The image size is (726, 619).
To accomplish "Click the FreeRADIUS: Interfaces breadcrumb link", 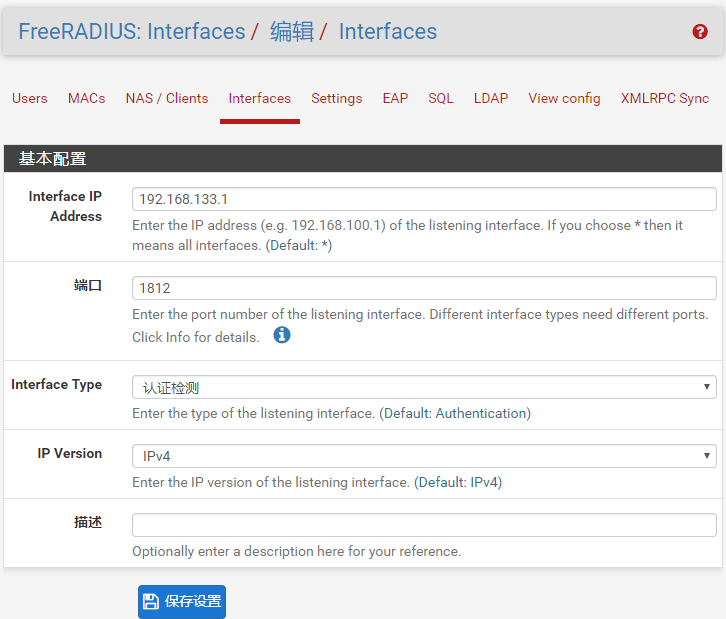I will (132, 32).
